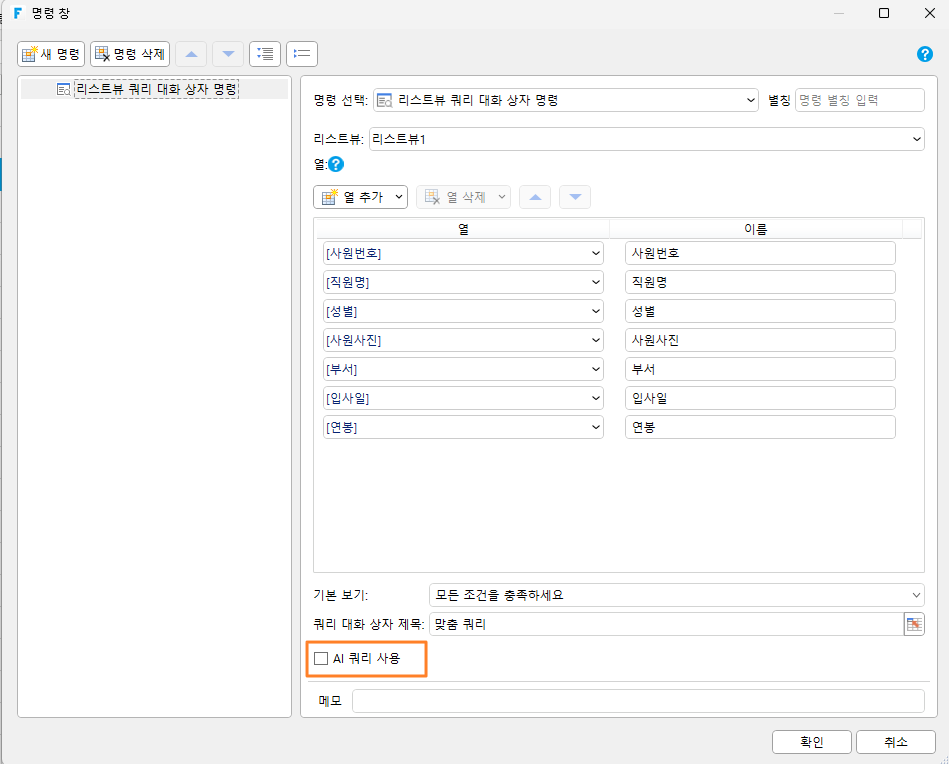Screen dimensions: 949x764
Task: Move command up with top toolbar arrow
Action: 191,54
